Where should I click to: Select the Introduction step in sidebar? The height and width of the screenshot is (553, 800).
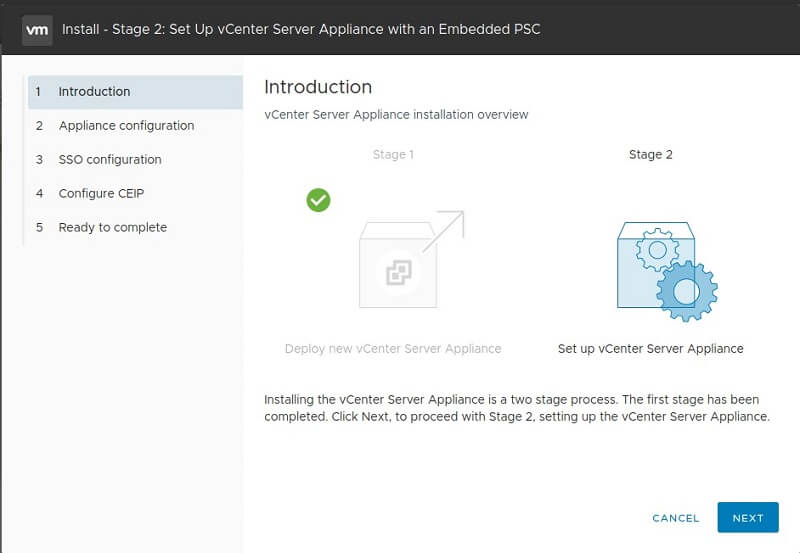[x=94, y=92]
